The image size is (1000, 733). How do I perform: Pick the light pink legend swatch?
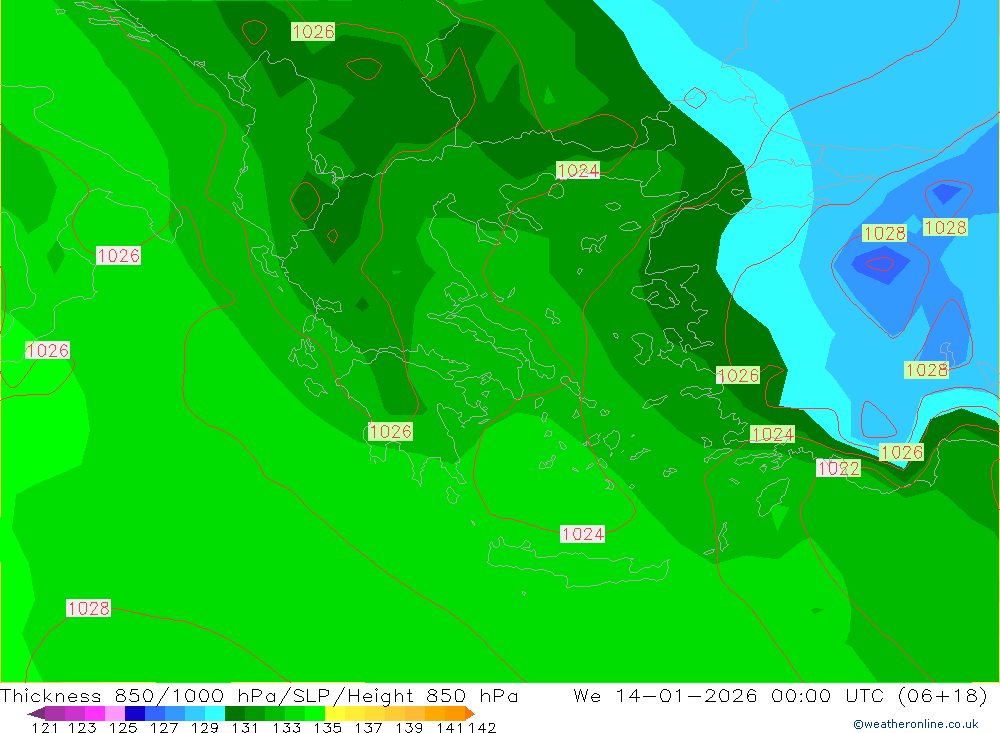pyautogui.click(x=115, y=713)
